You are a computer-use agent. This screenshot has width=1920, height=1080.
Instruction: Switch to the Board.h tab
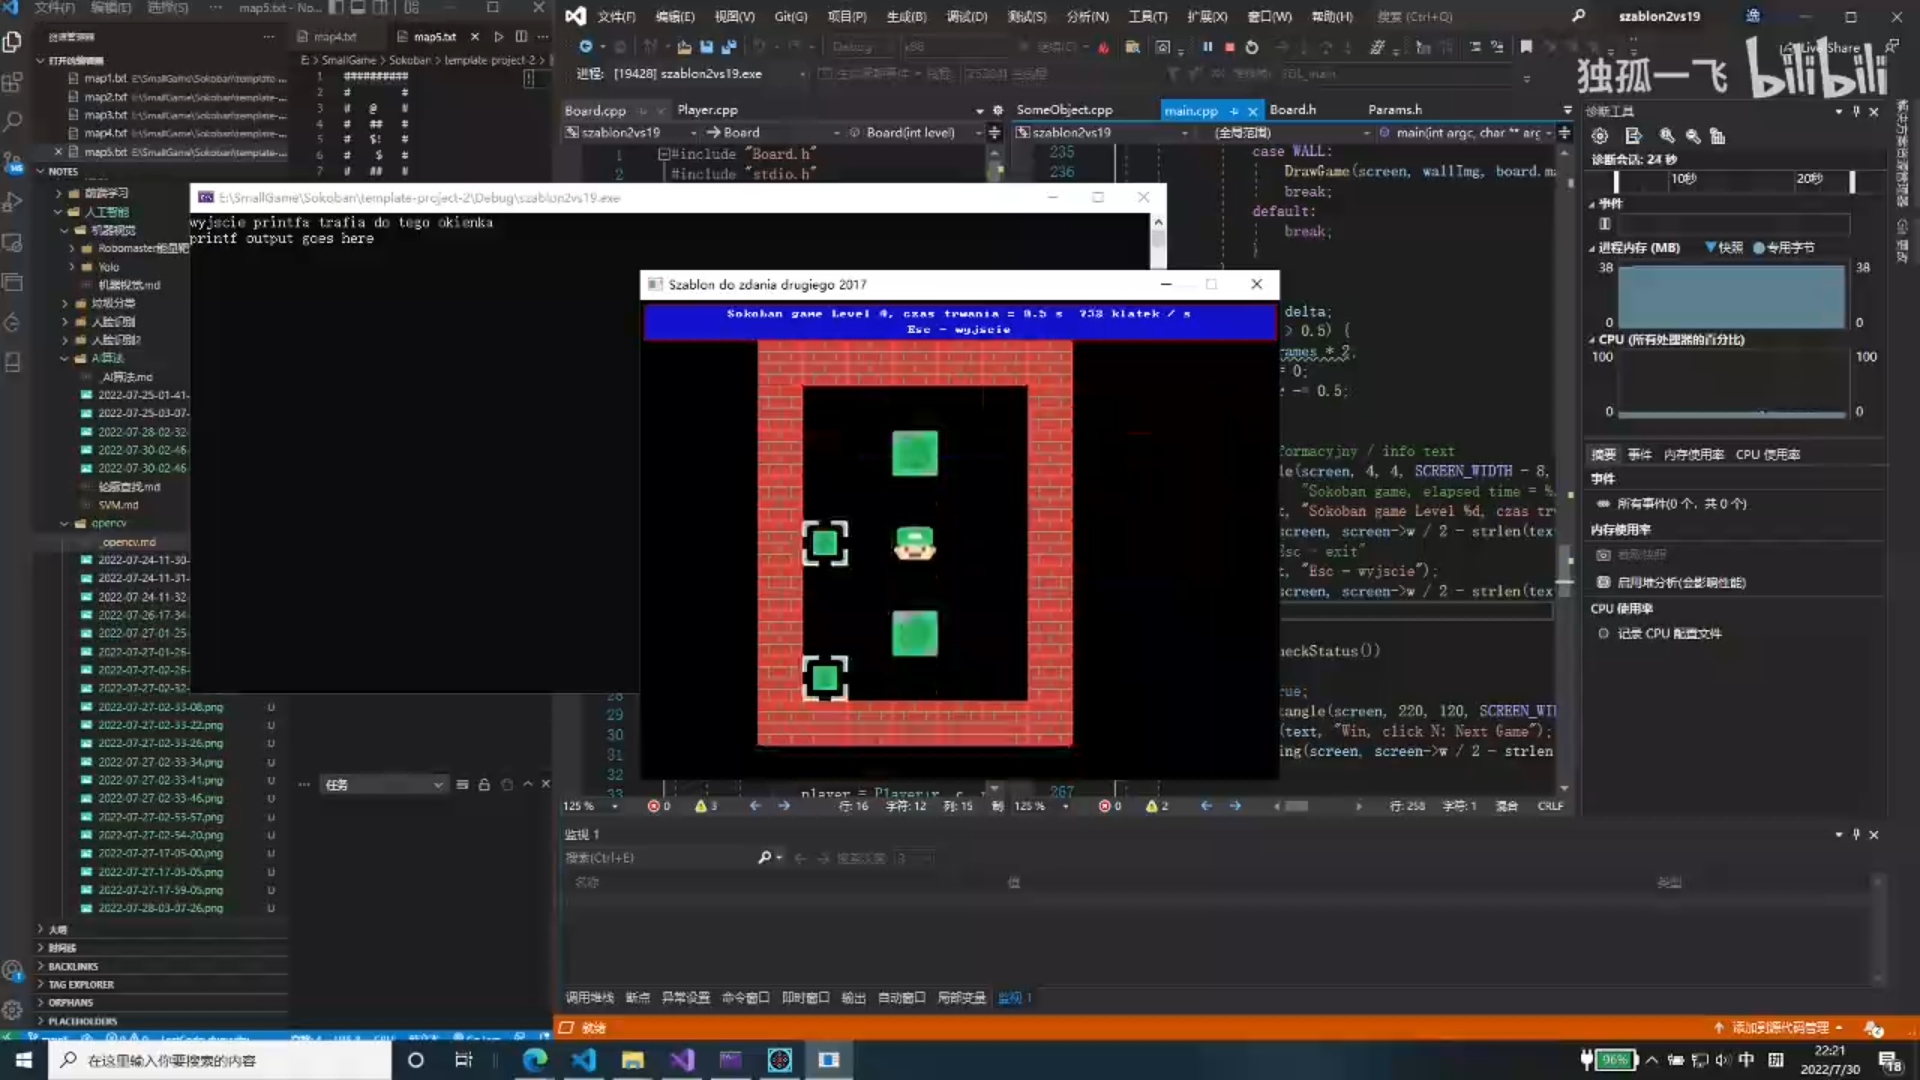click(x=1292, y=110)
